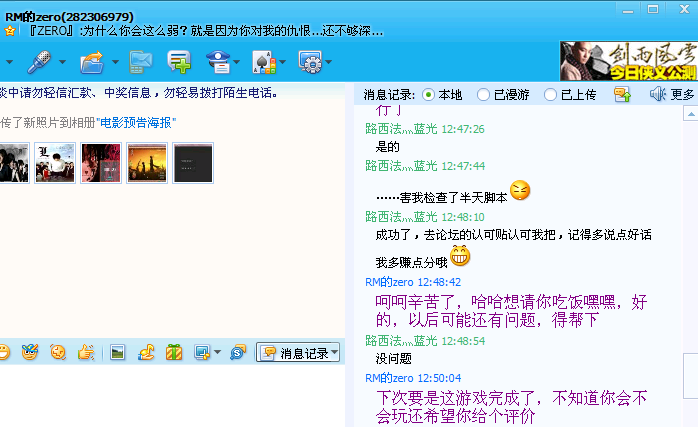698x427 pixels.
Task: Open voice chat options dropdown arrow
Action: (62, 62)
